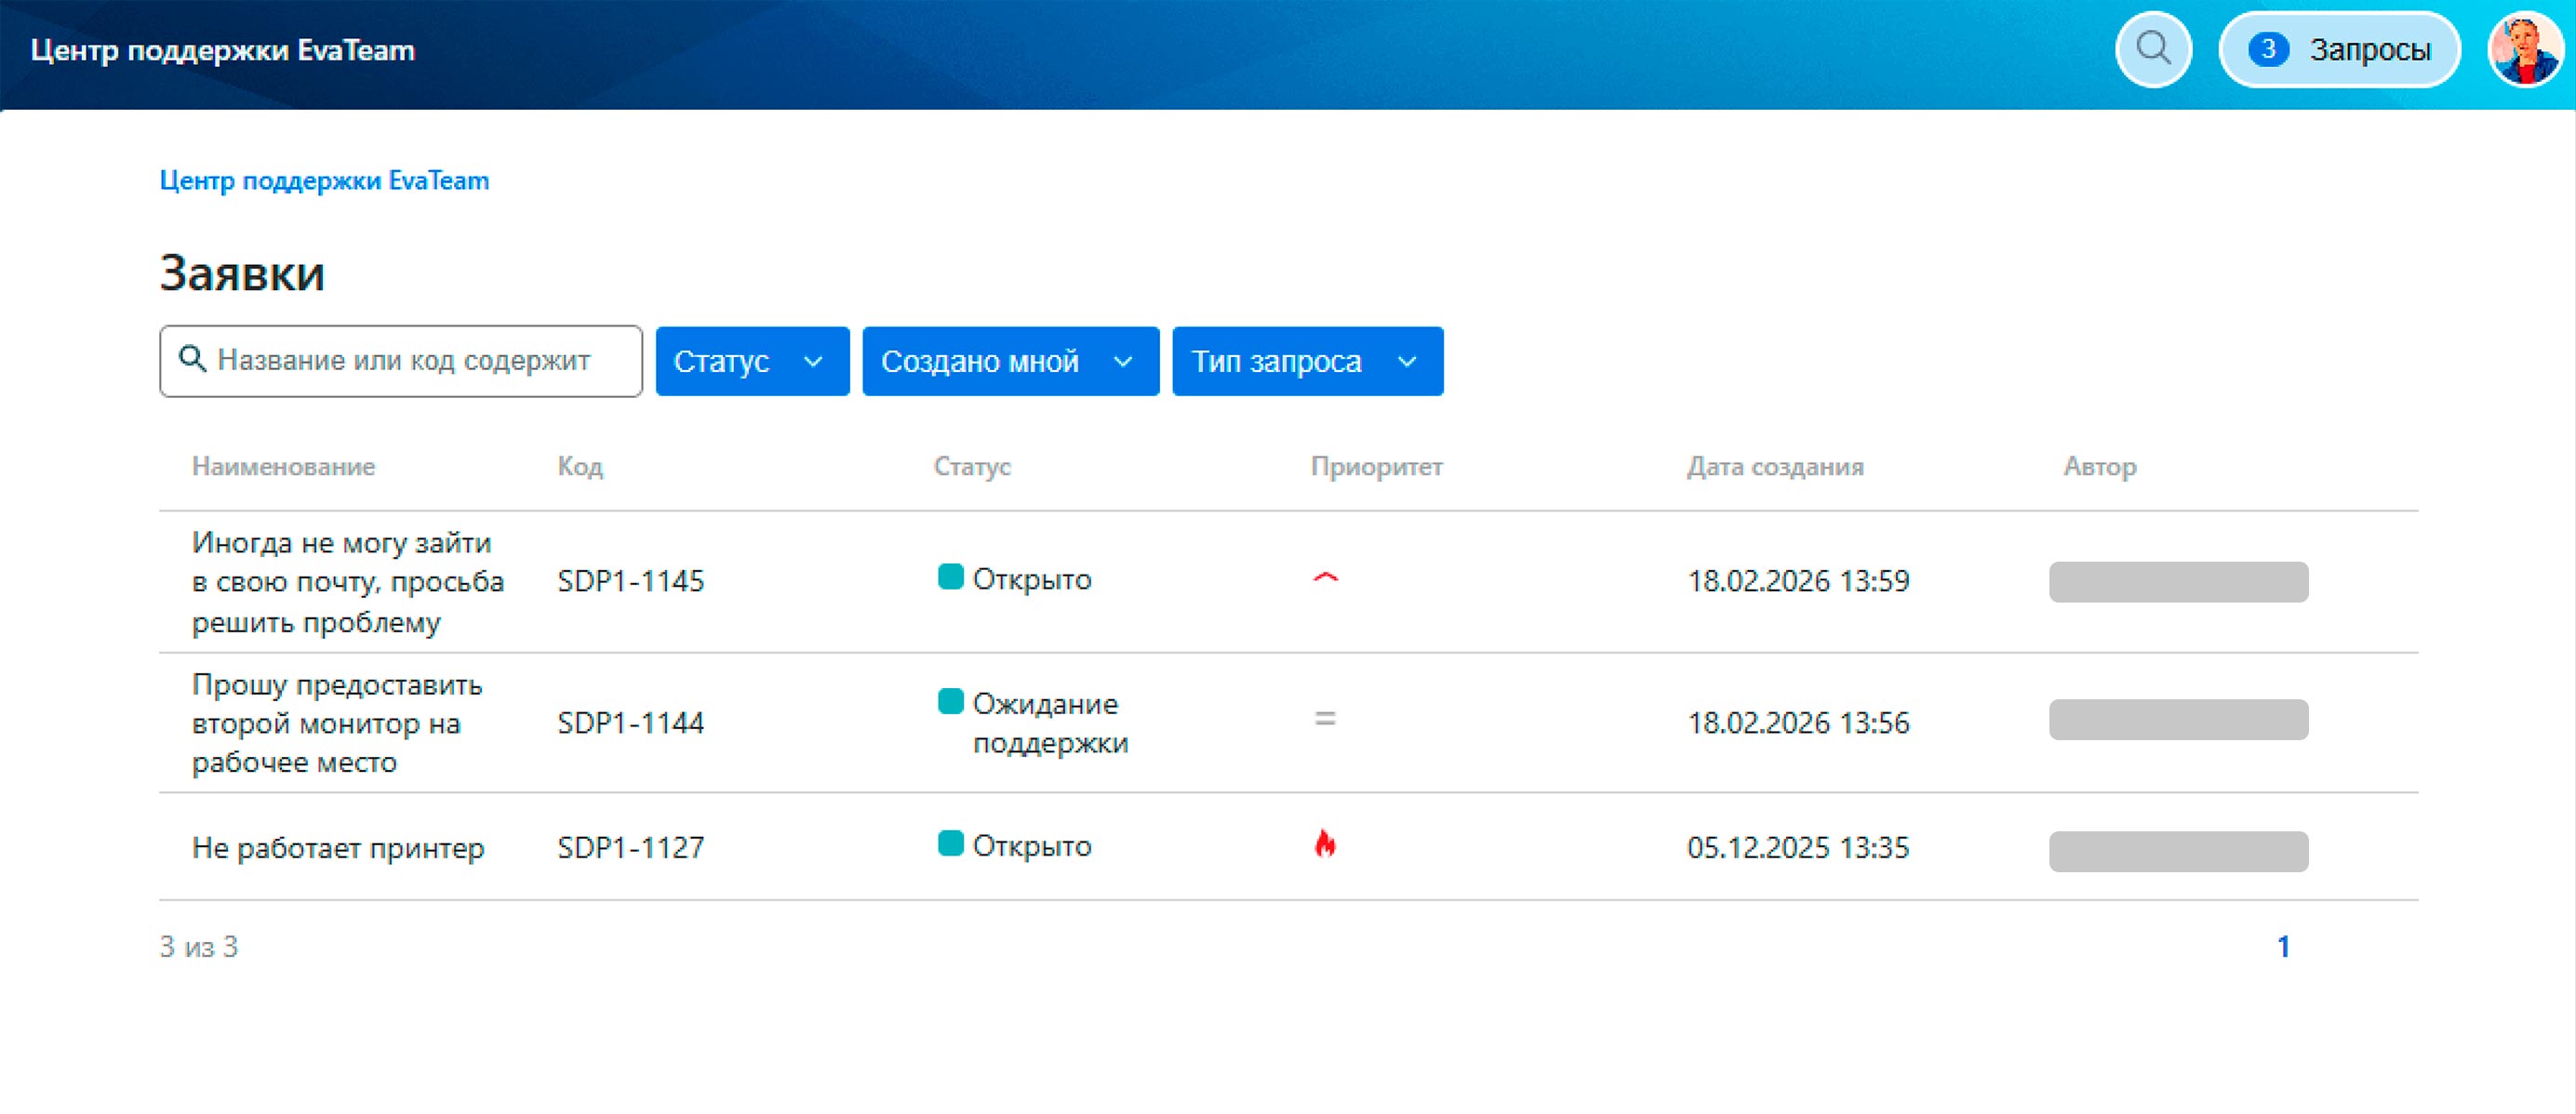Follow the breadcrumb link Центр поддержки EvaTeam
Viewport: 2576px width, 1114px height.
[324, 180]
